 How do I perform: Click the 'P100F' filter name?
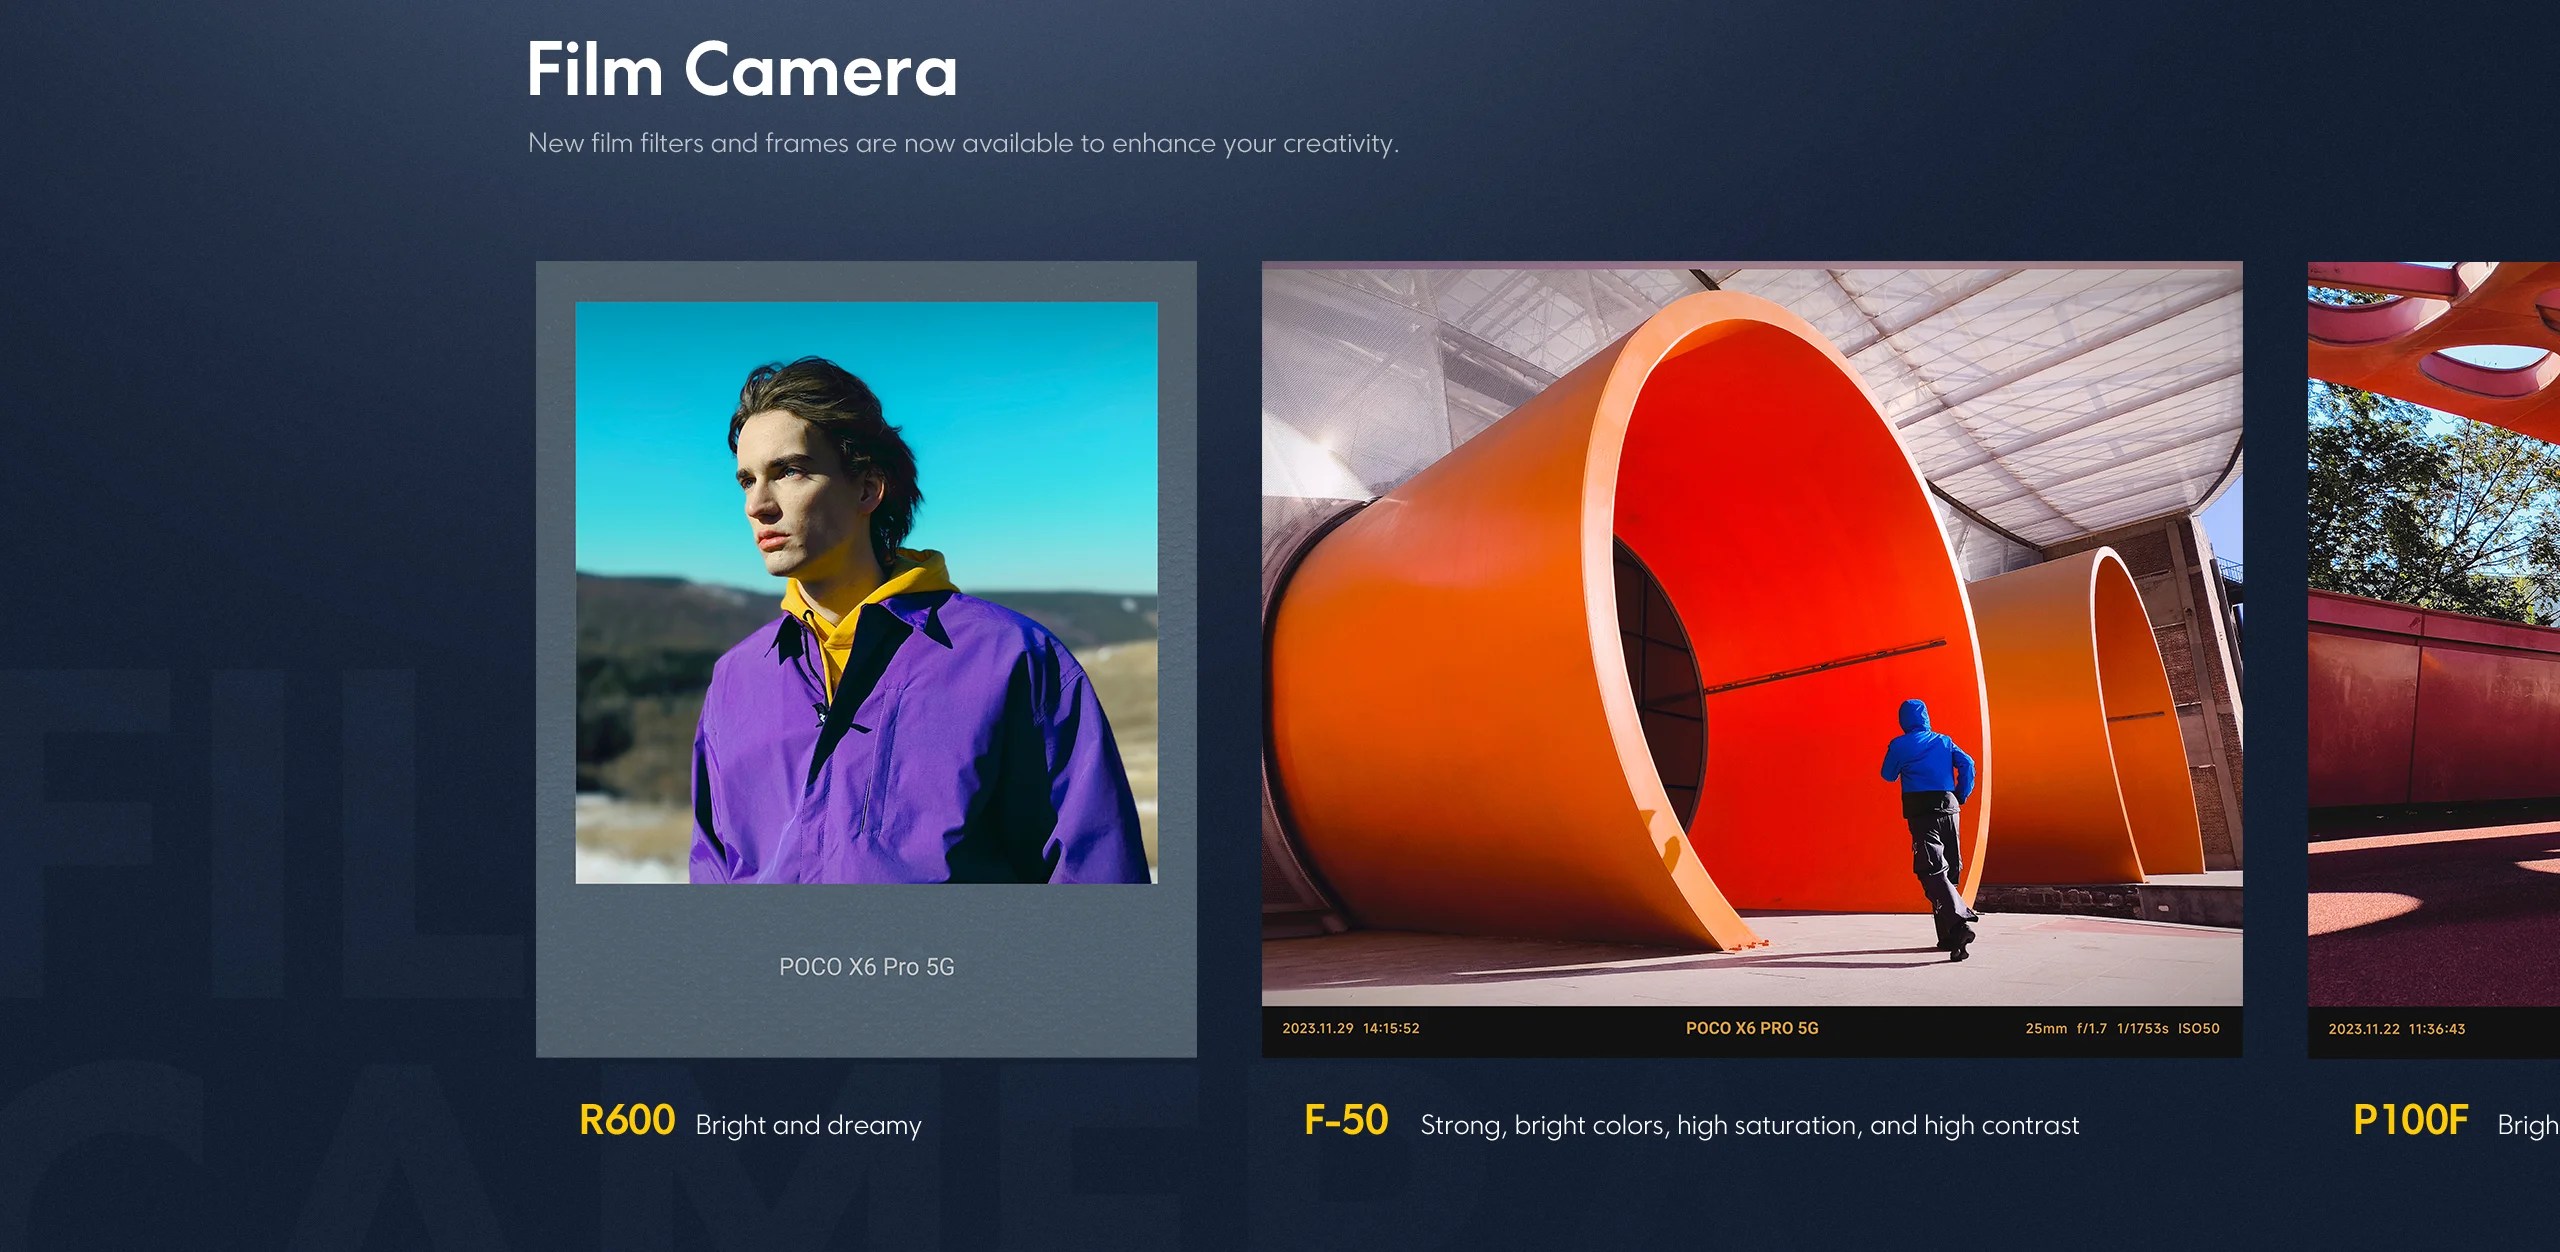point(2411,1120)
